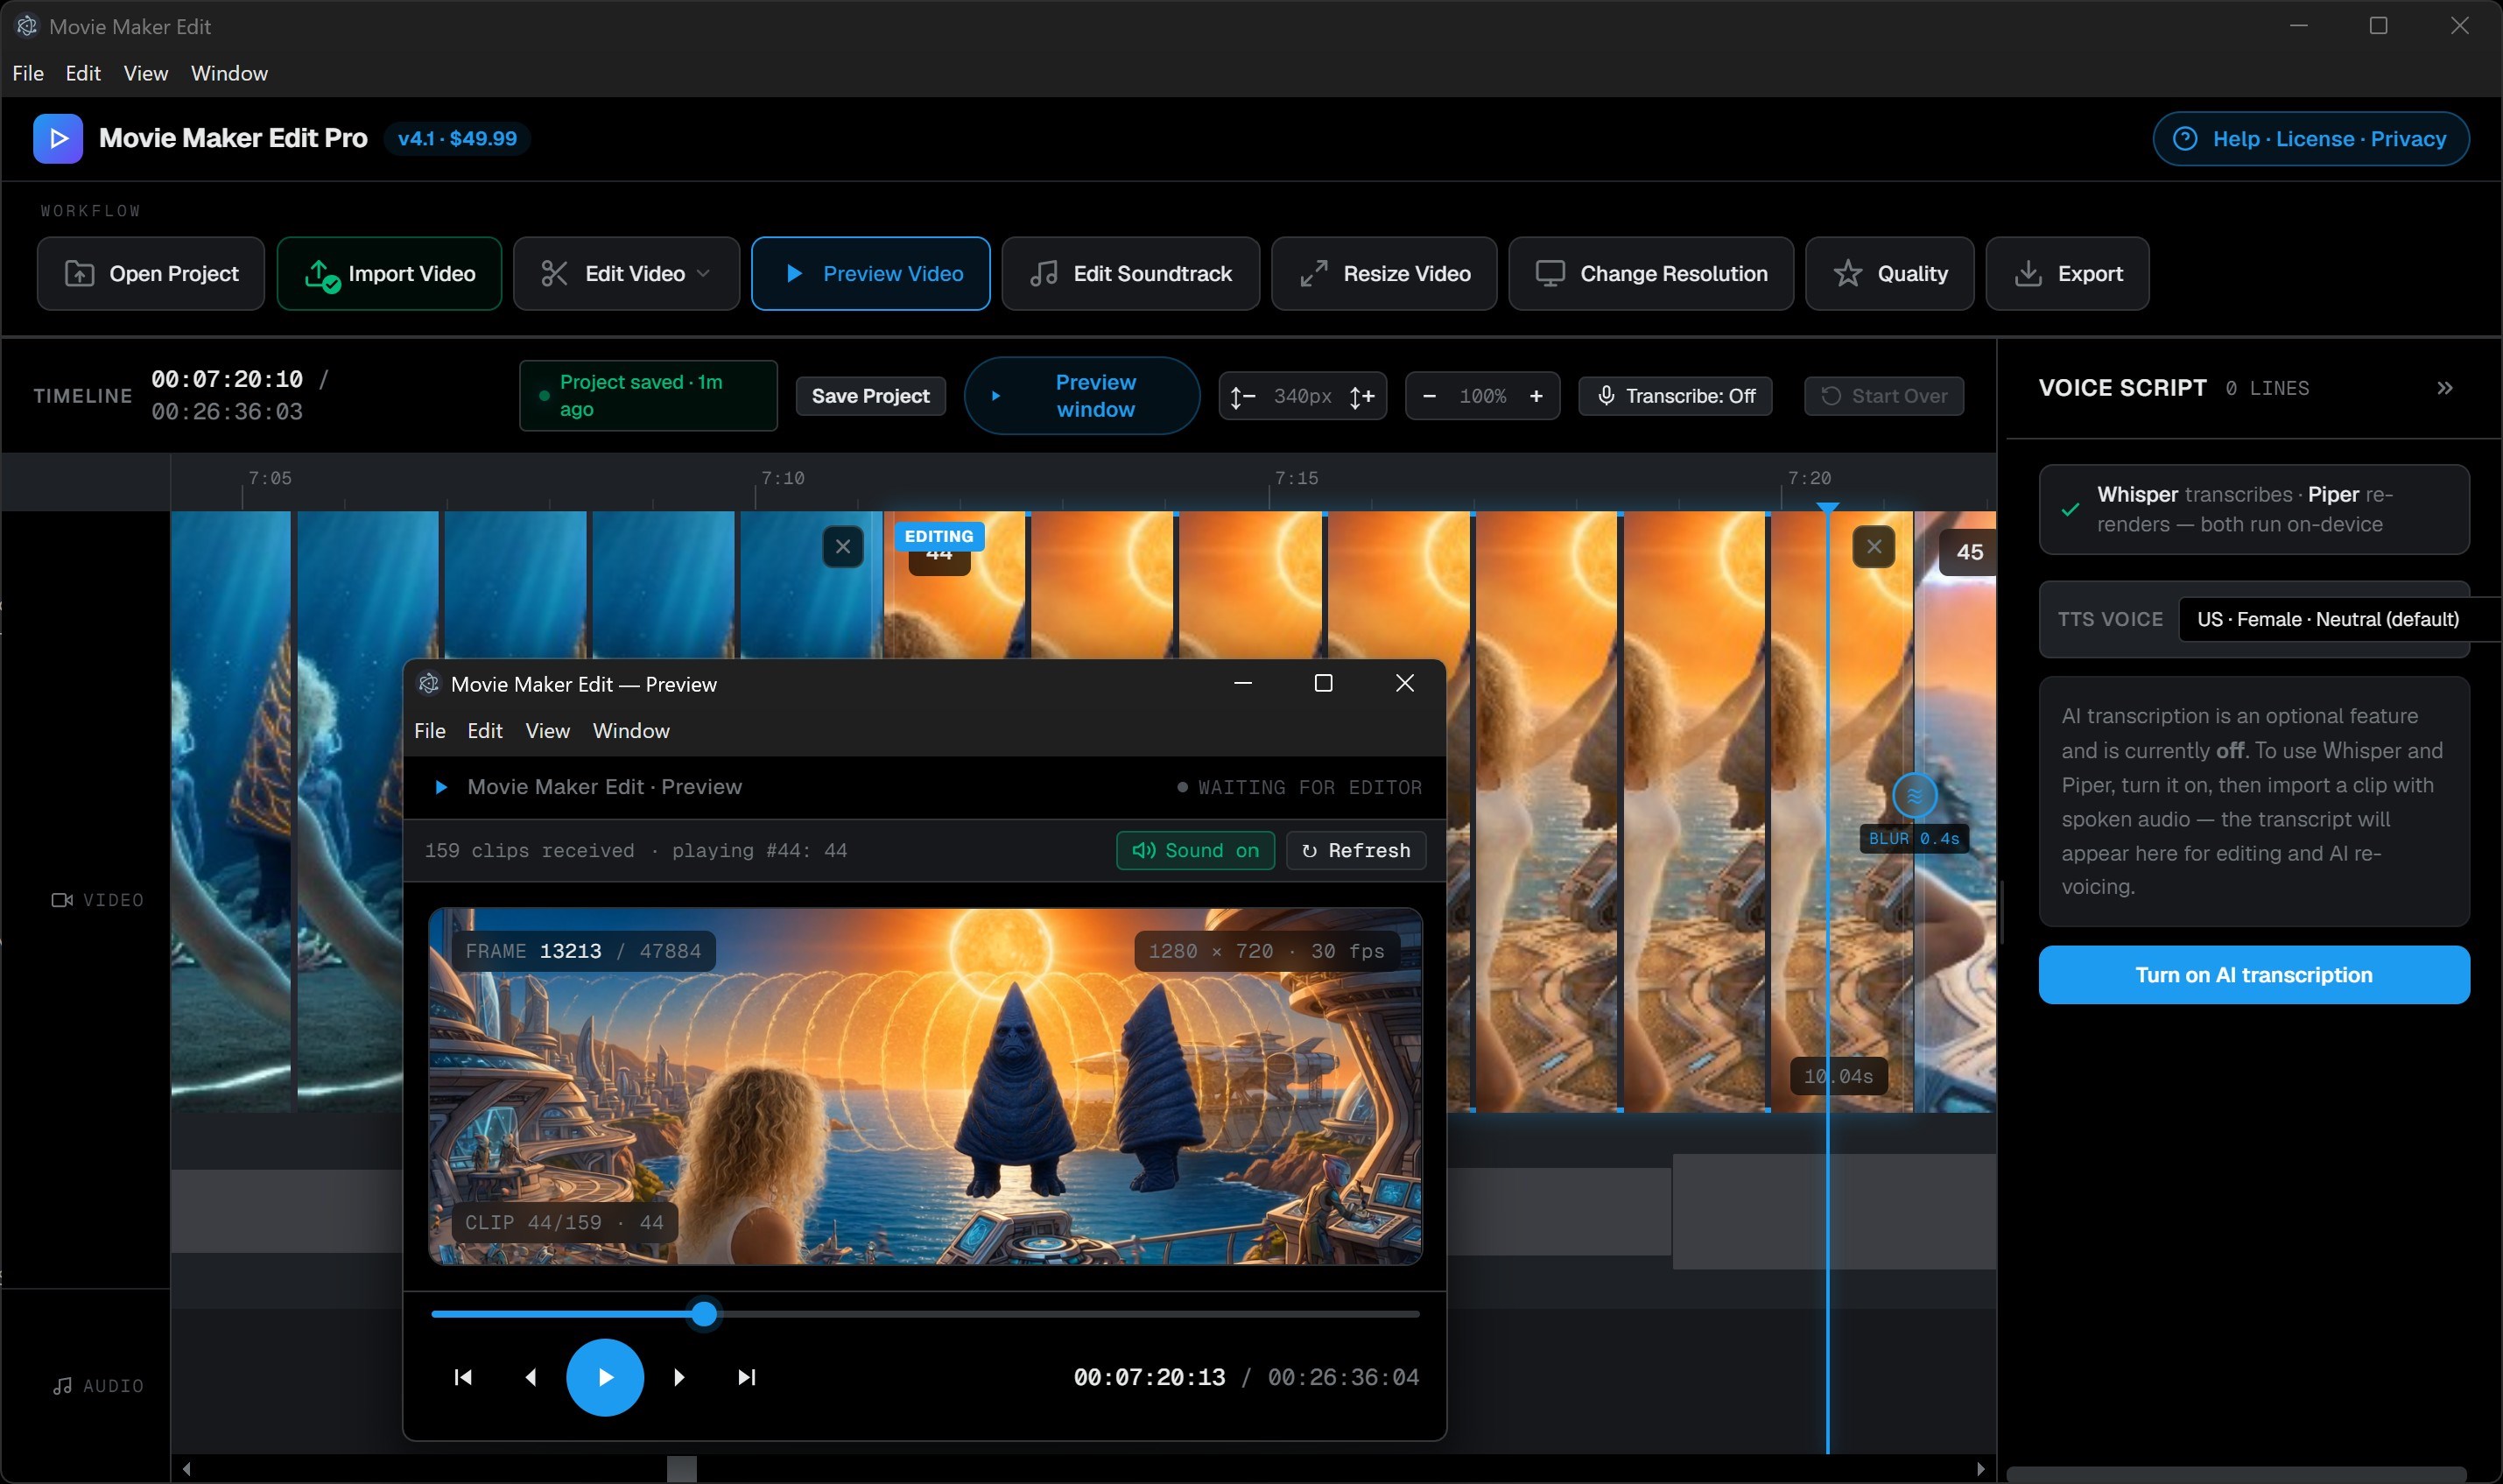Click the VIDEO track label icon
The height and width of the screenshot is (1484, 2503).
click(62, 900)
